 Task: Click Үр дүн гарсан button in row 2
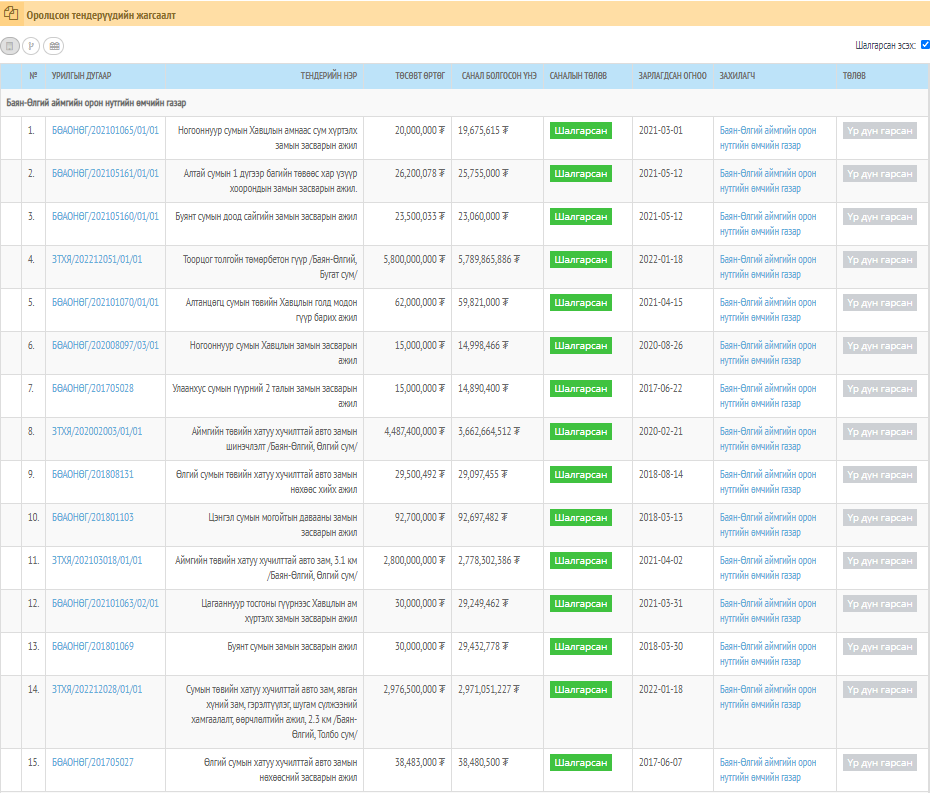coord(879,173)
